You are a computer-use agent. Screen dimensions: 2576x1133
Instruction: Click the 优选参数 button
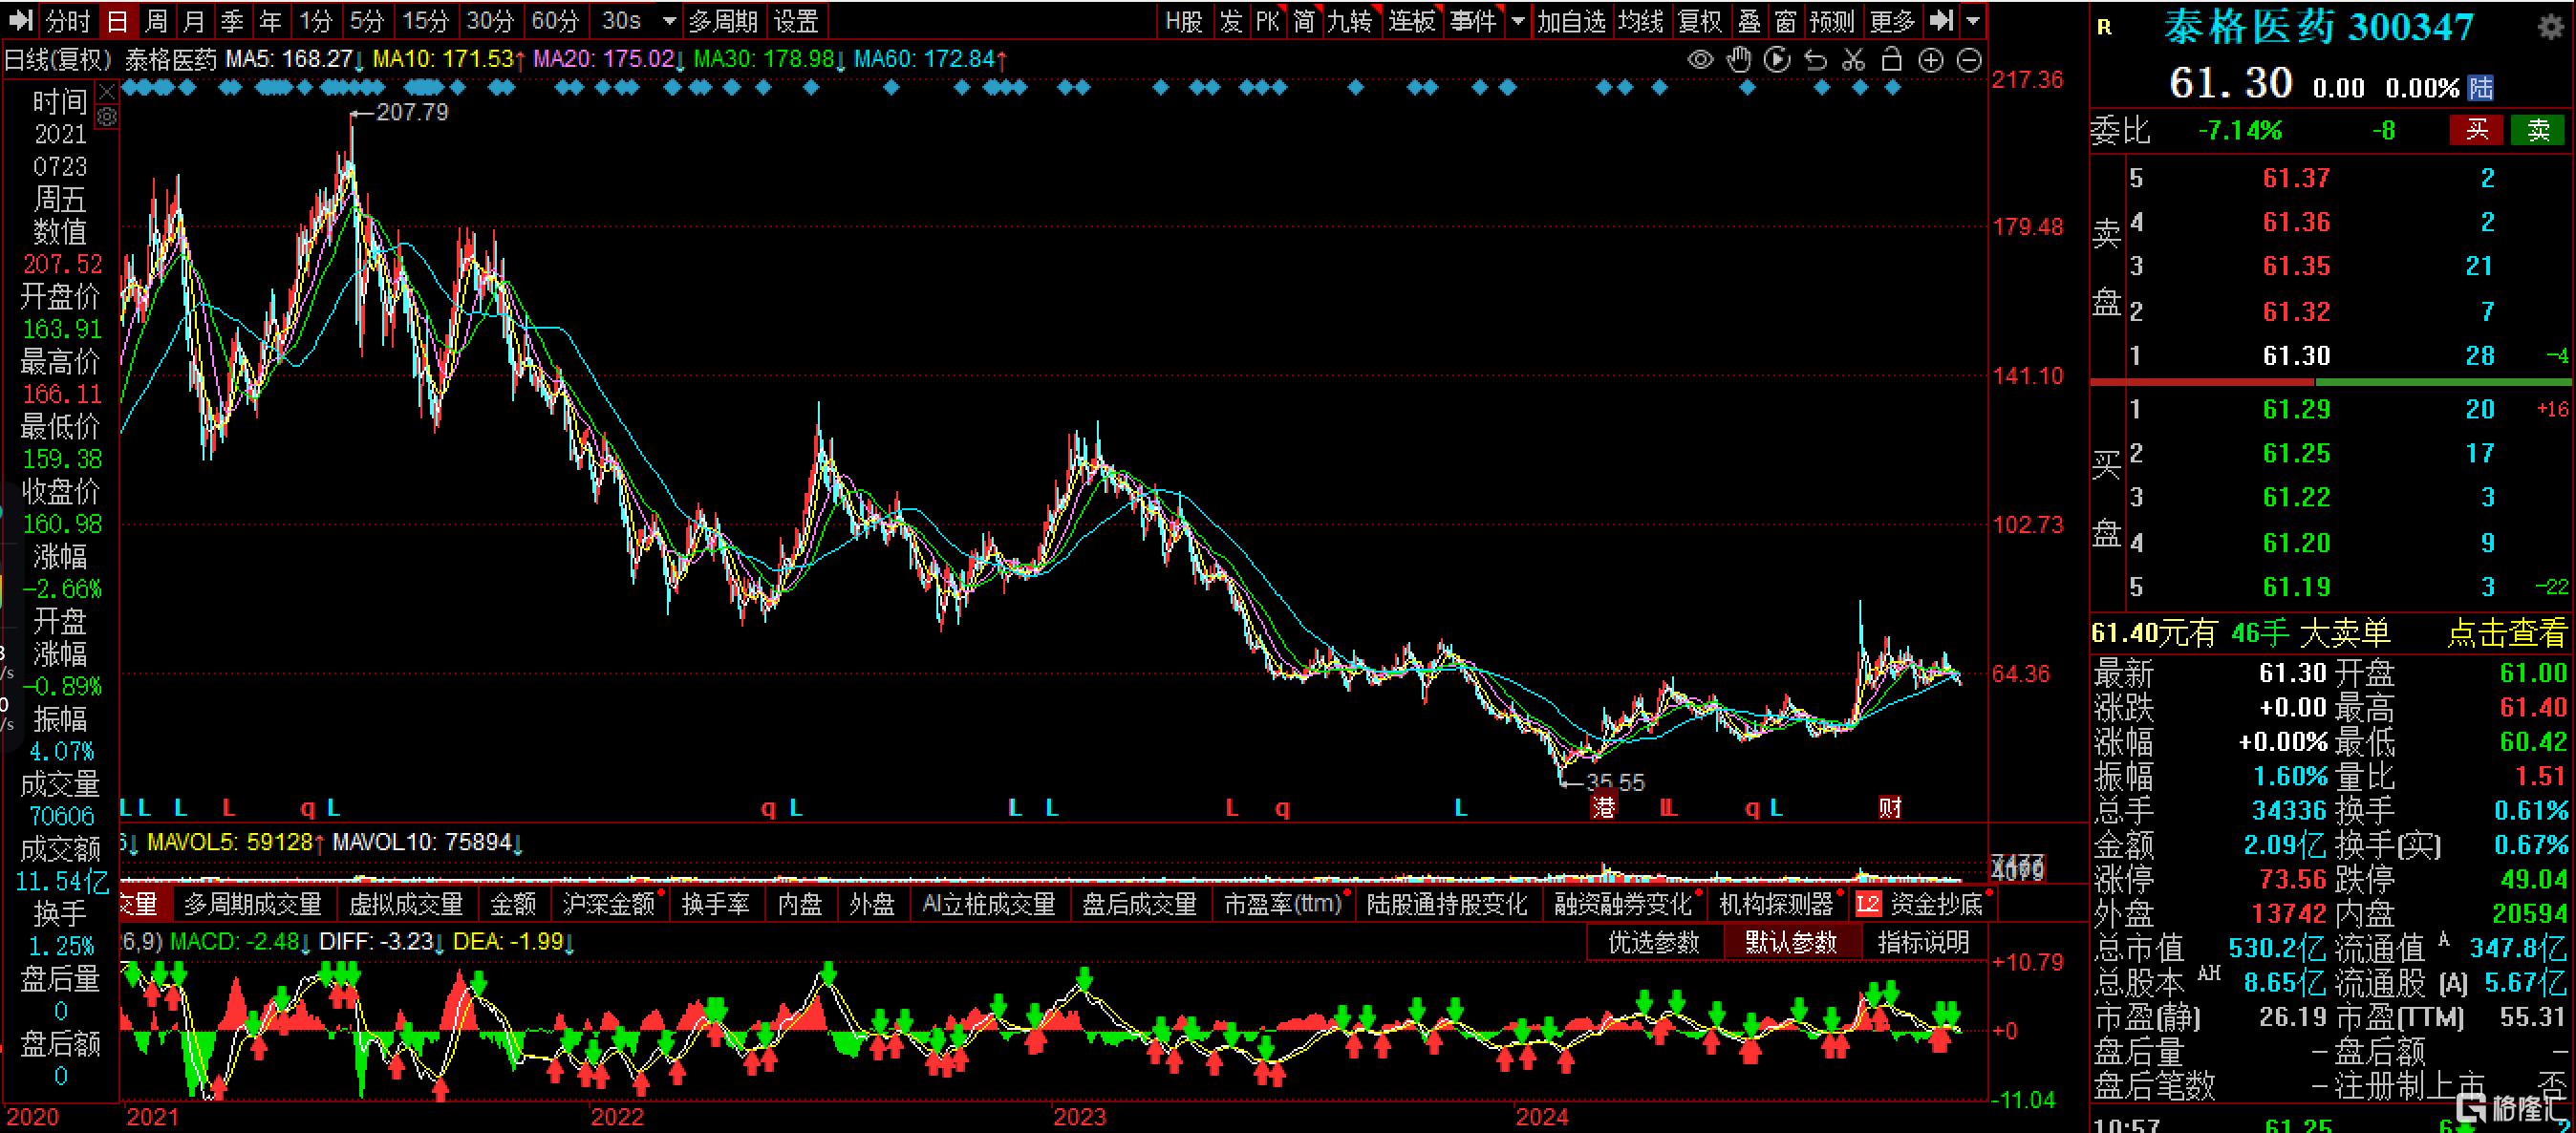pyautogui.click(x=1653, y=942)
